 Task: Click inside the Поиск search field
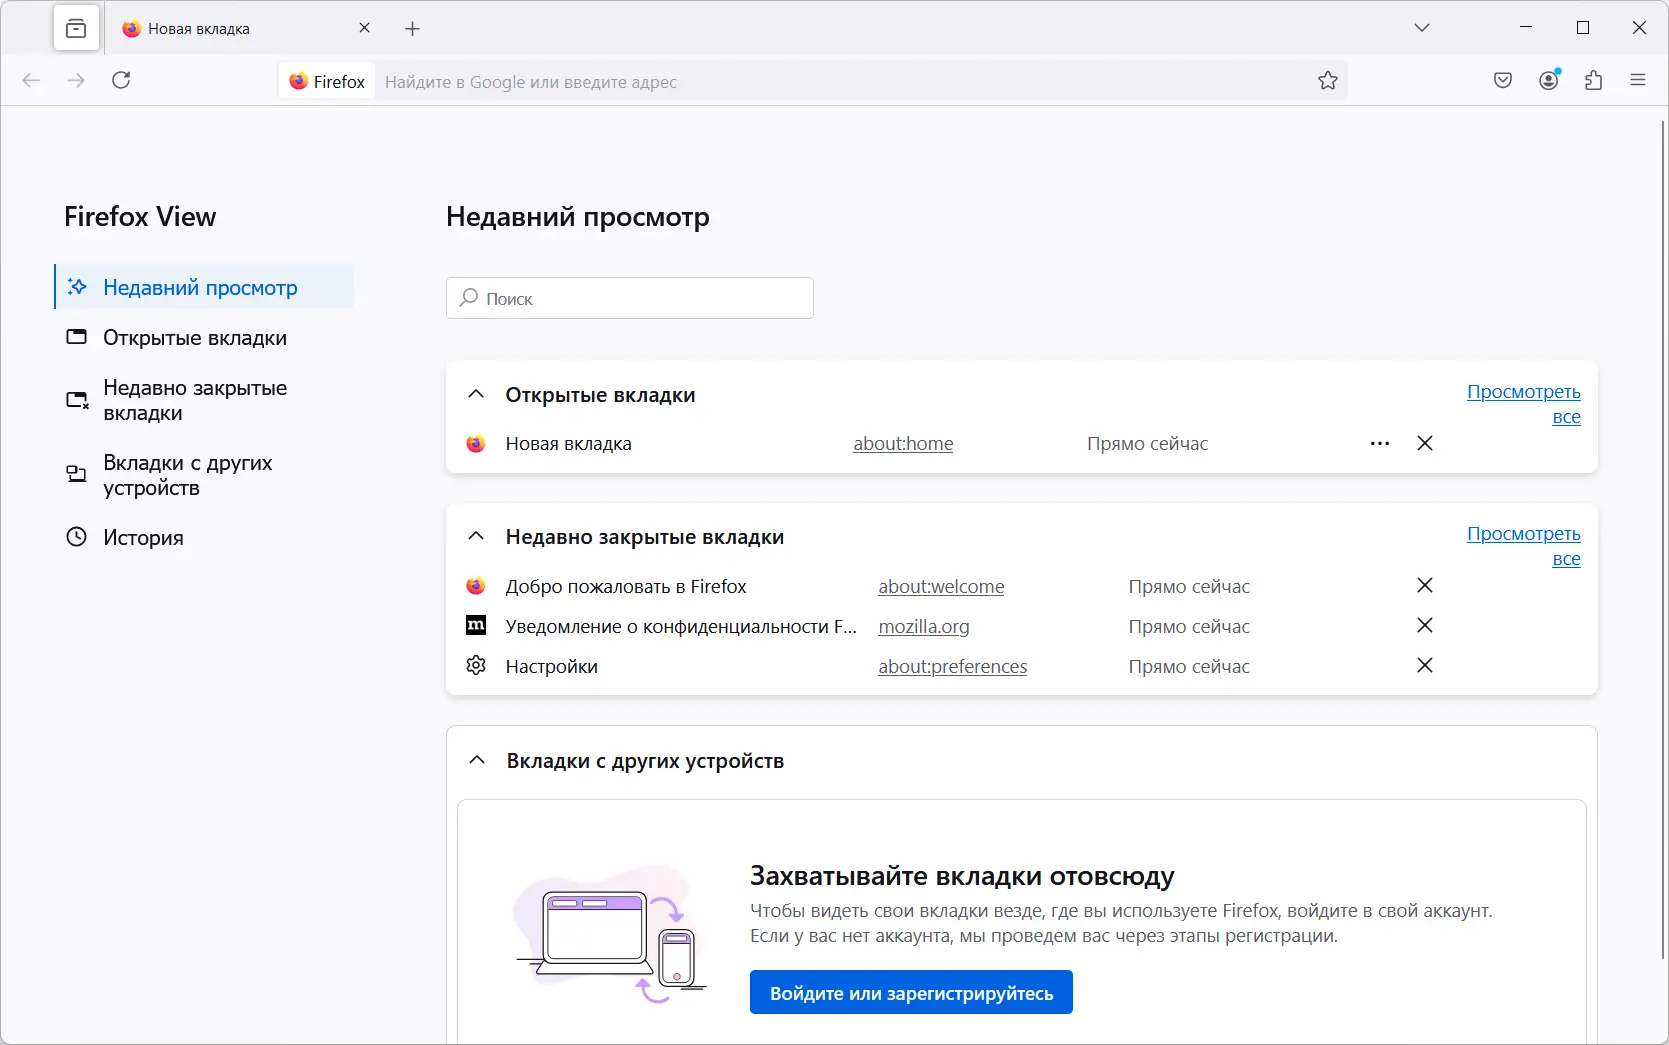629,297
